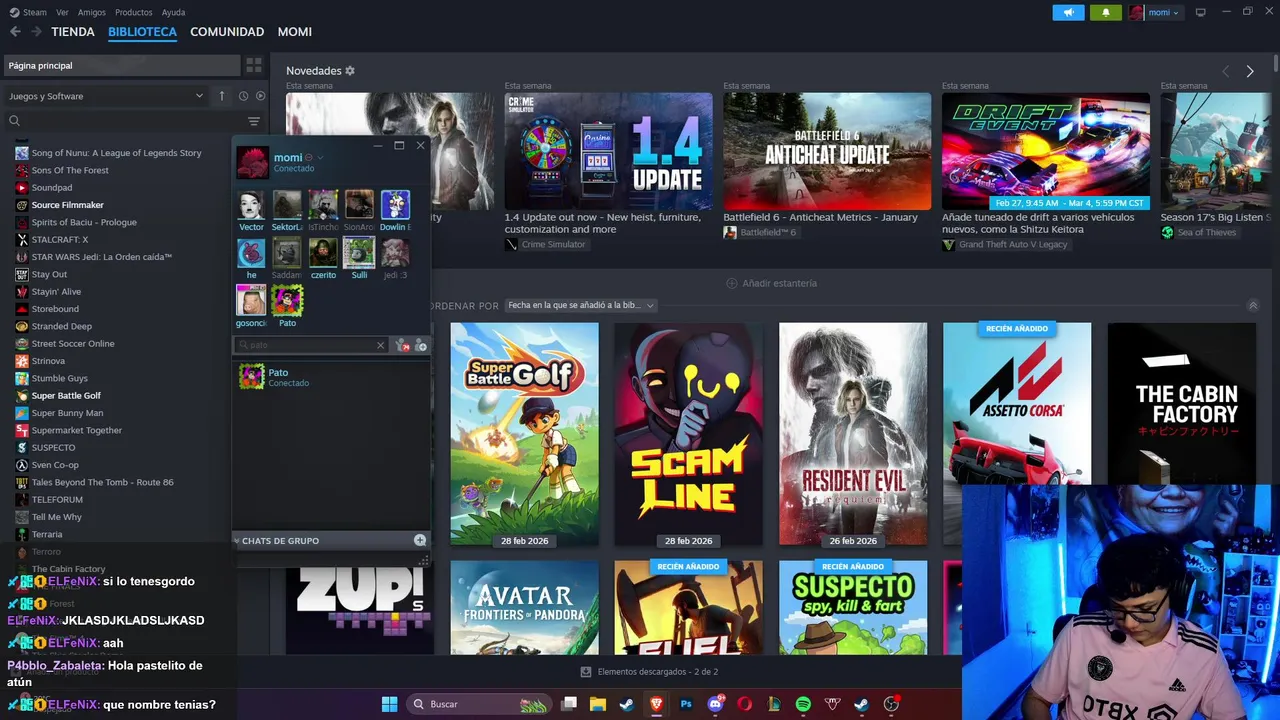Viewport: 1280px width, 720px height.
Task: Open Página principal library home
Action: click(121, 65)
